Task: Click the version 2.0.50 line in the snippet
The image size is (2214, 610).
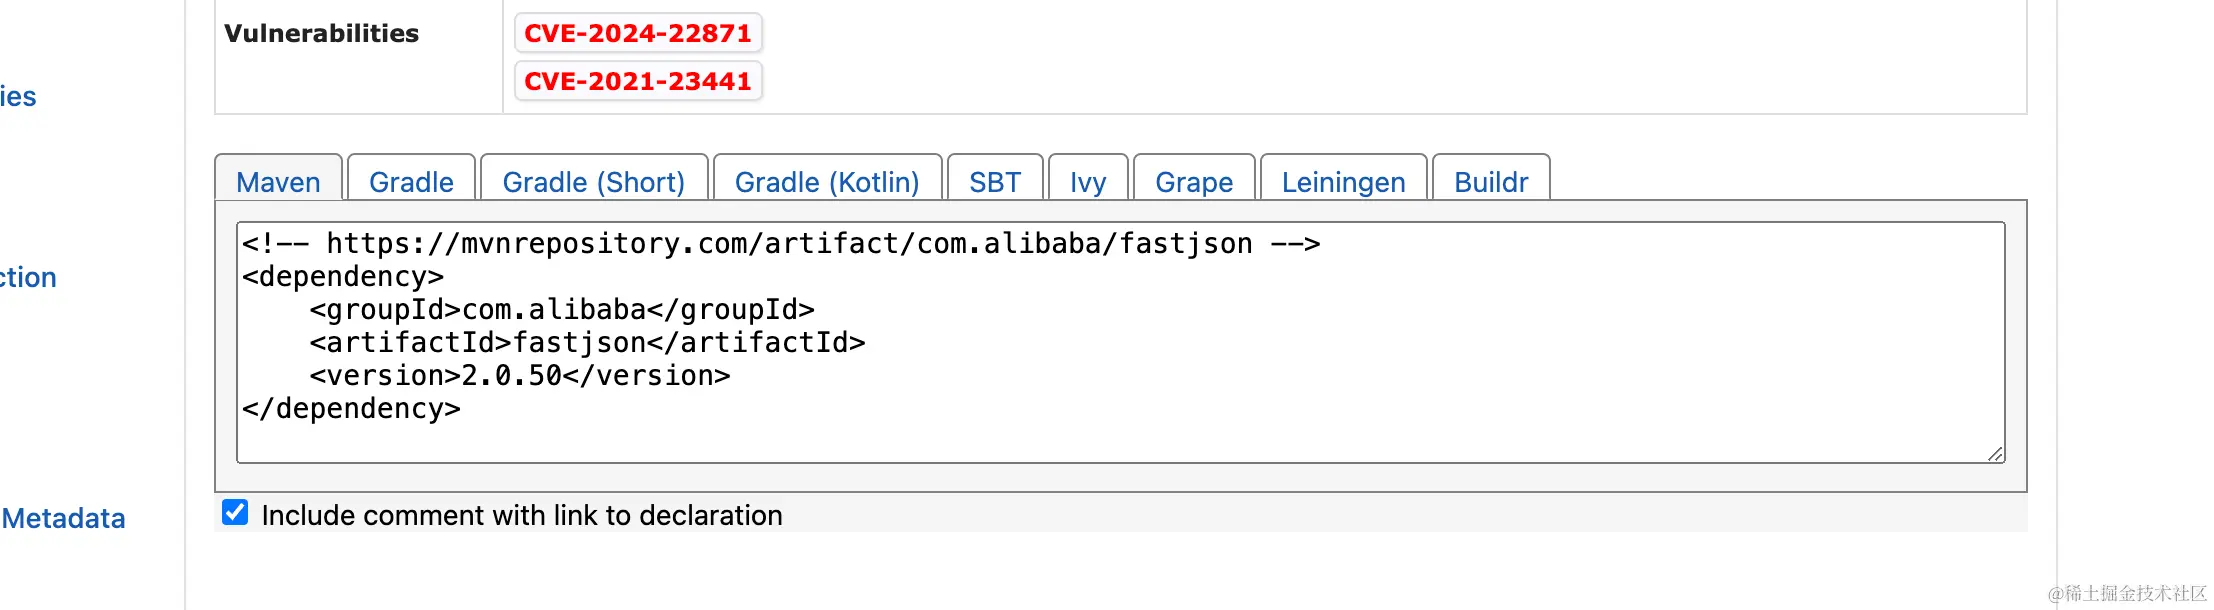Action: pyautogui.click(x=520, y=376)
